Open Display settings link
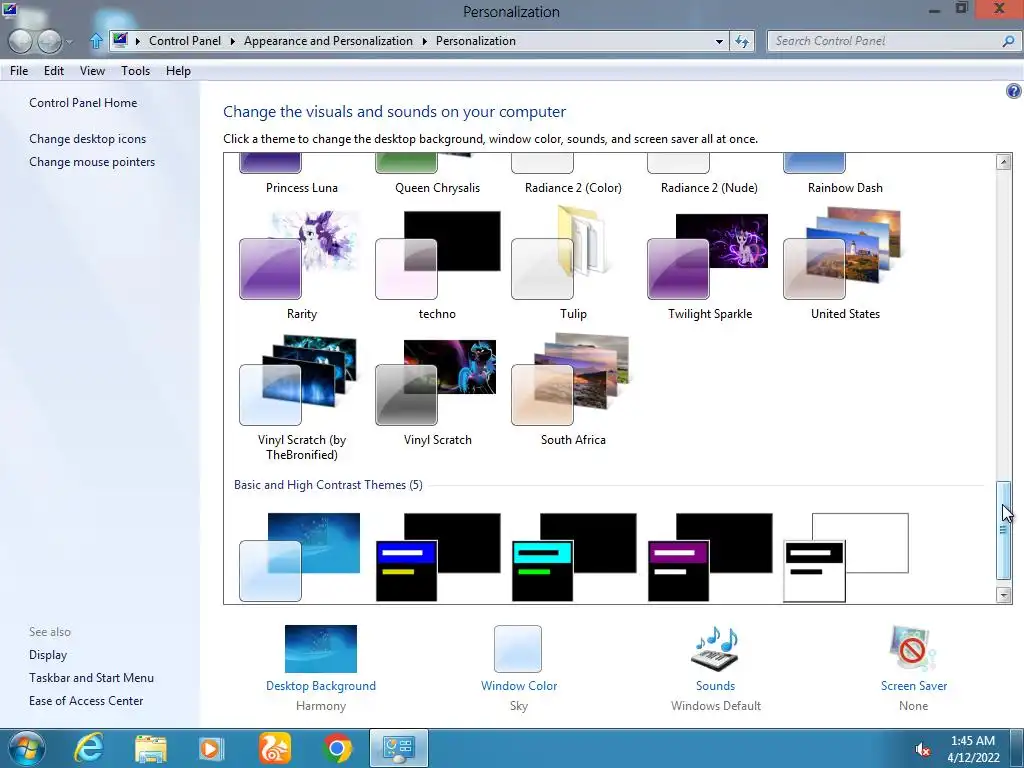Screen dimensions: 1024x768 click(x=48, y=654)
